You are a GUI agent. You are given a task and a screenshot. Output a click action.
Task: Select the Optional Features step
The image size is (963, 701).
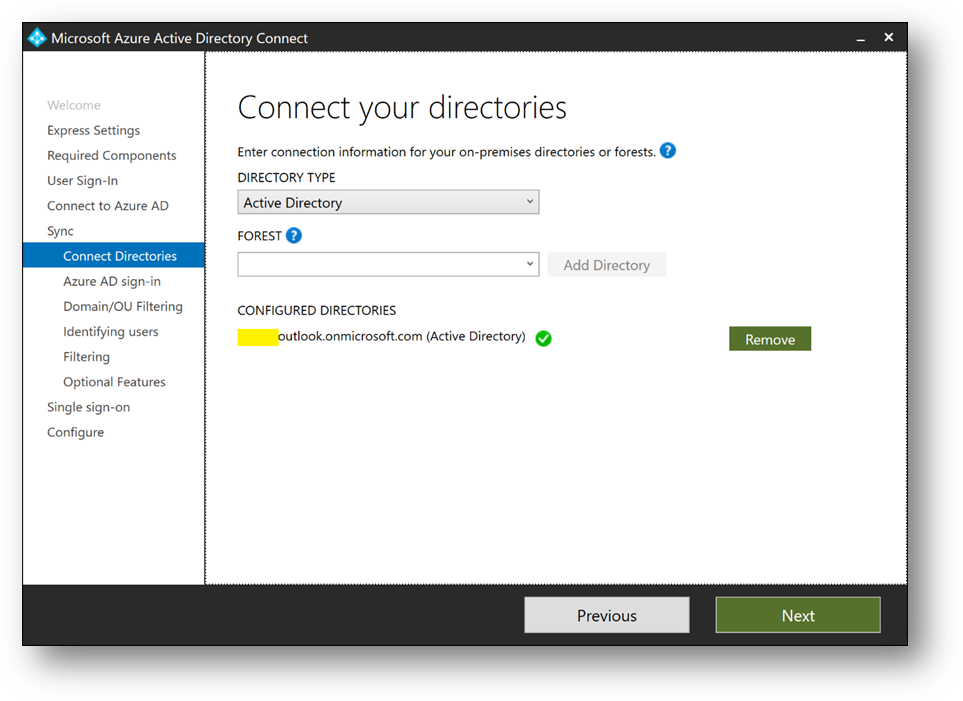tap(114, 382)
